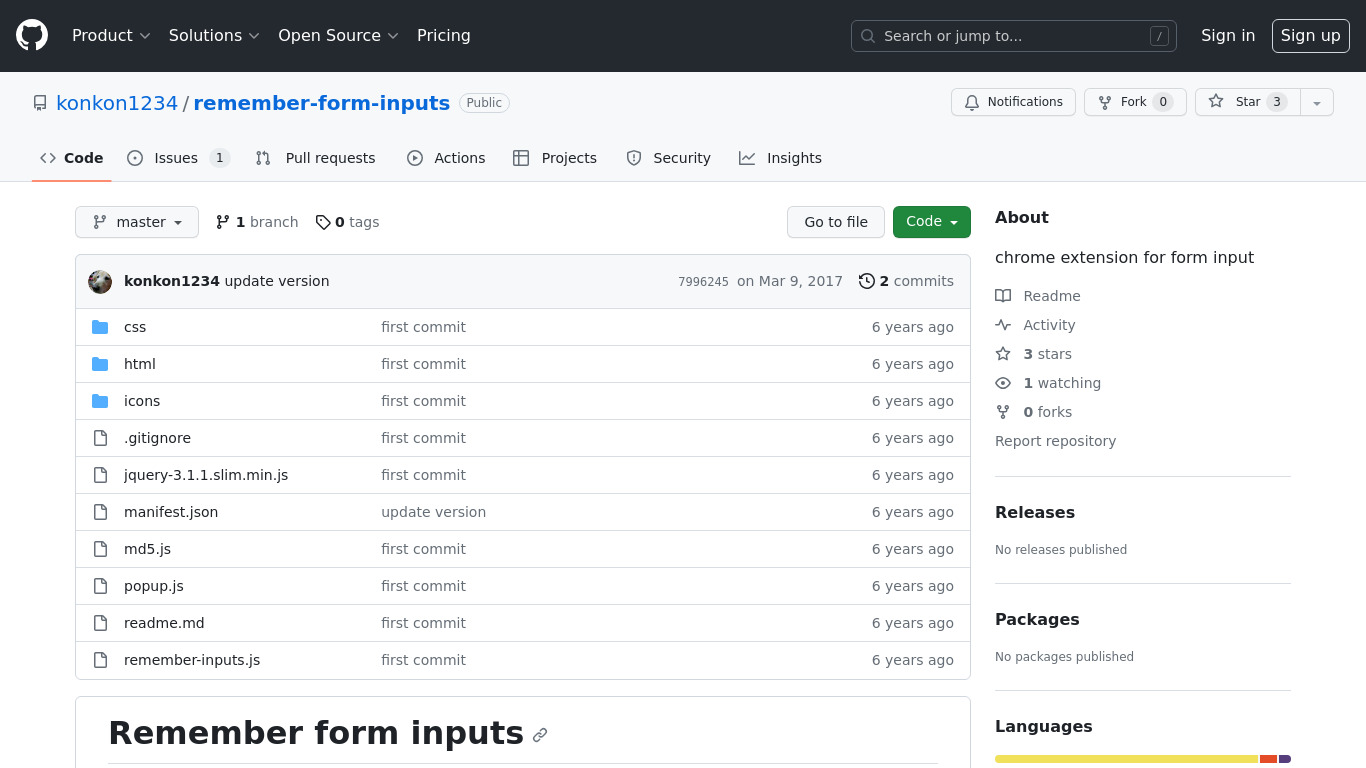Expand the Product menu
The height and width of the screenshot is (768, 1366).
pos(111,36)
